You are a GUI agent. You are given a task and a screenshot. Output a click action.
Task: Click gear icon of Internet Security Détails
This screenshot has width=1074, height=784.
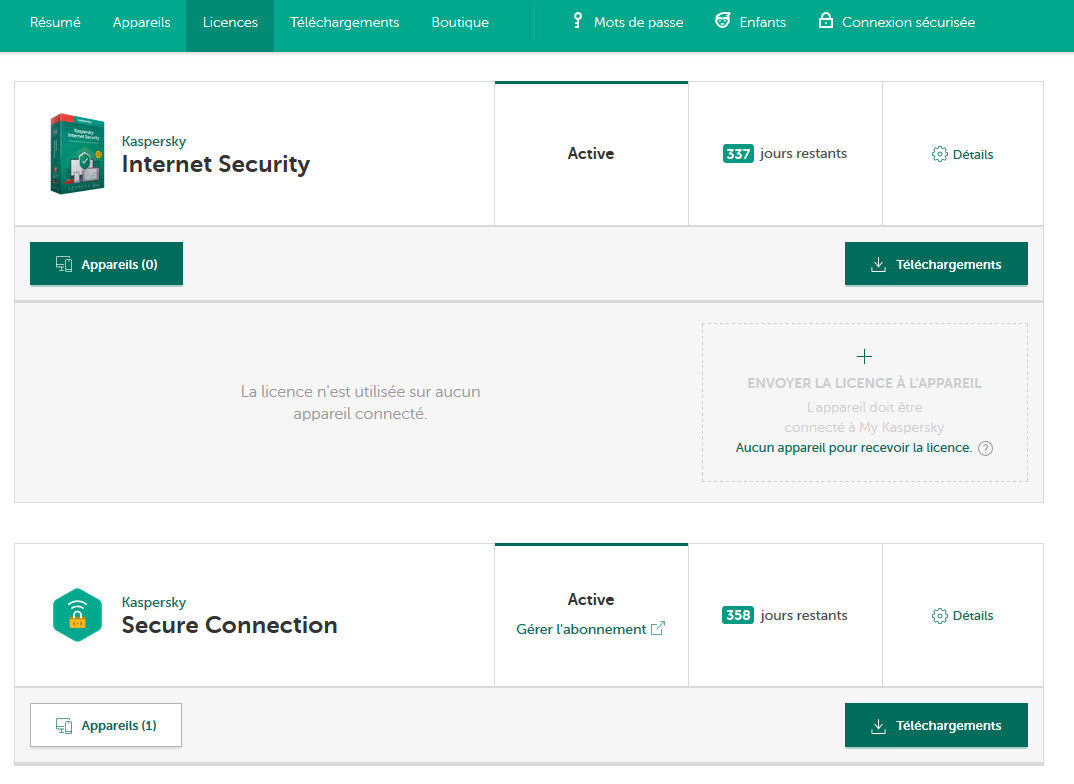[x=939, y=154]
